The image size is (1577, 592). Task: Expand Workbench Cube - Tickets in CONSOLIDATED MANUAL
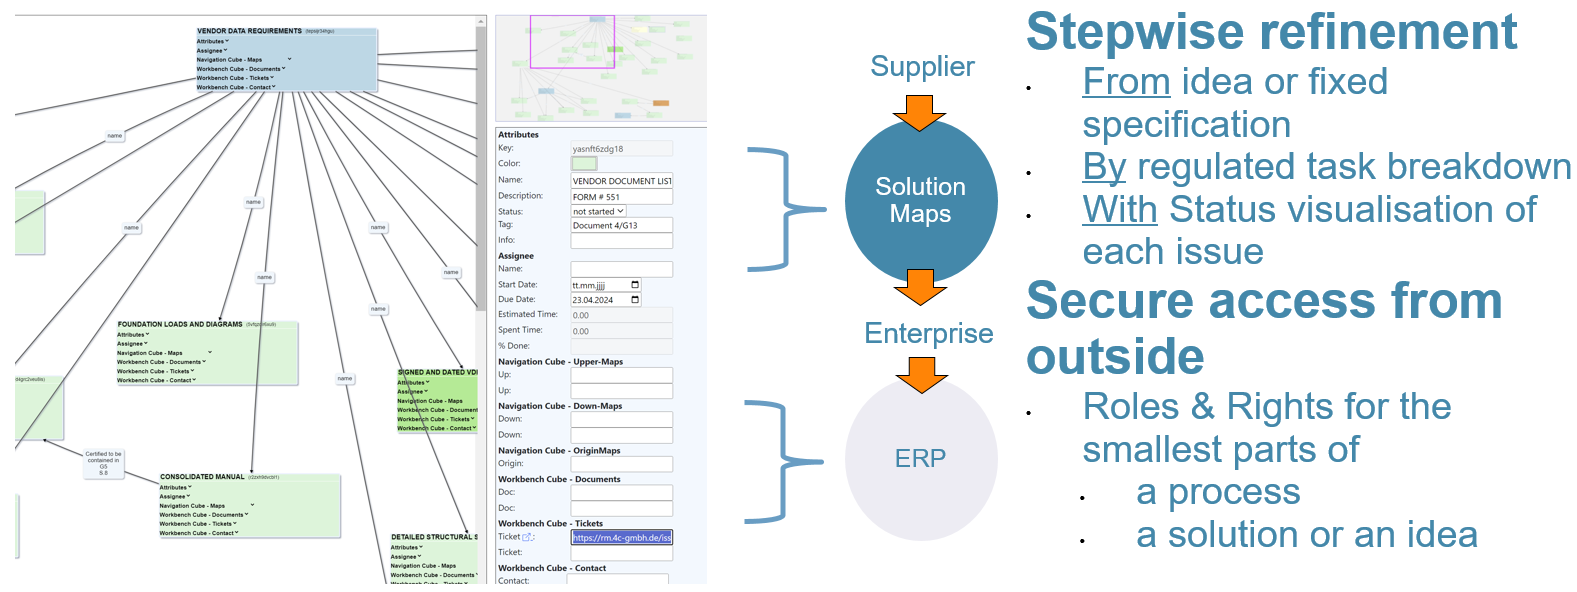(x=236, y=523)
